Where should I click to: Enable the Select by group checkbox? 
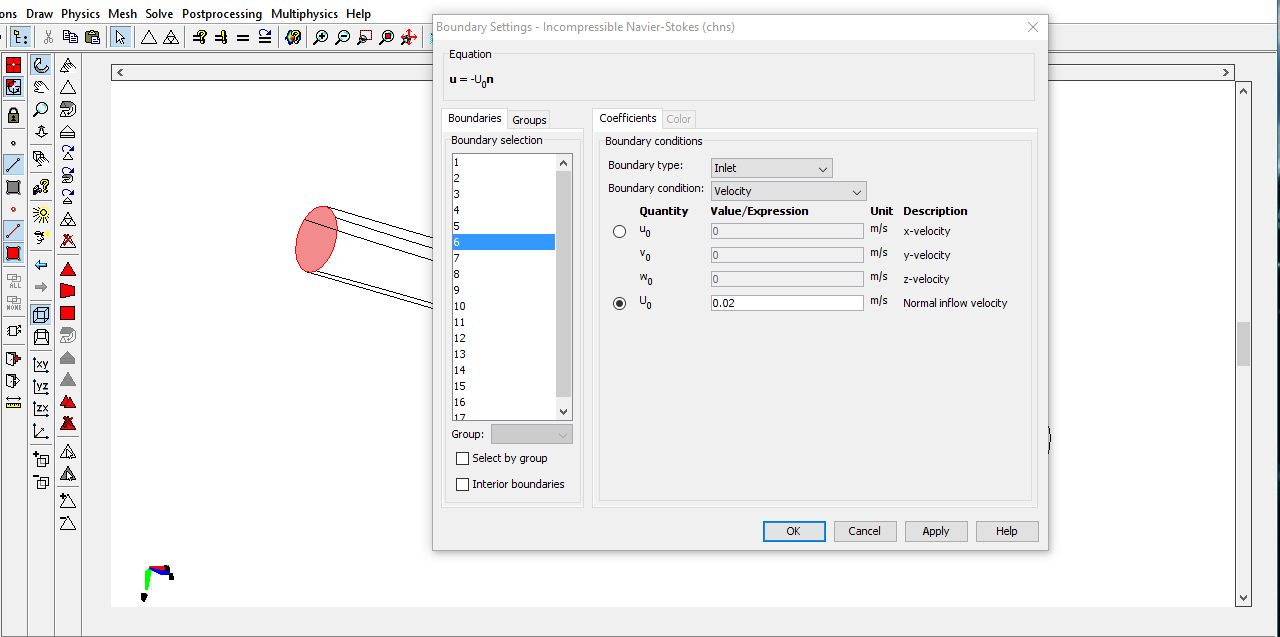pyautogui.click(x=462, y=458)
